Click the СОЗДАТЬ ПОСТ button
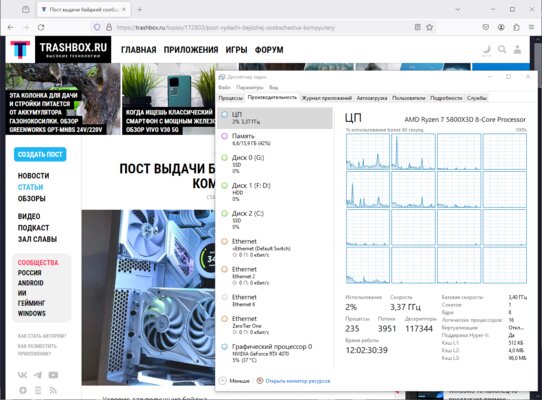 pos(40,155)
